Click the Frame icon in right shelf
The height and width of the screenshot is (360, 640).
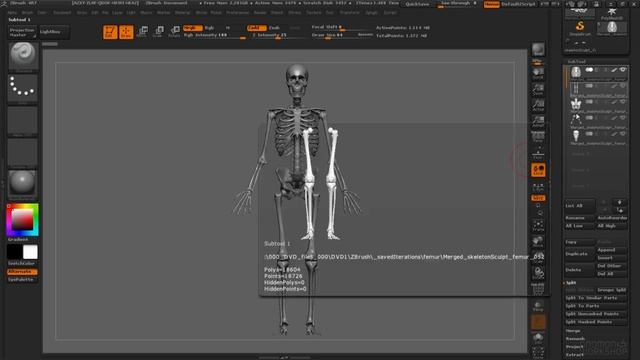[x=538, y=226]
